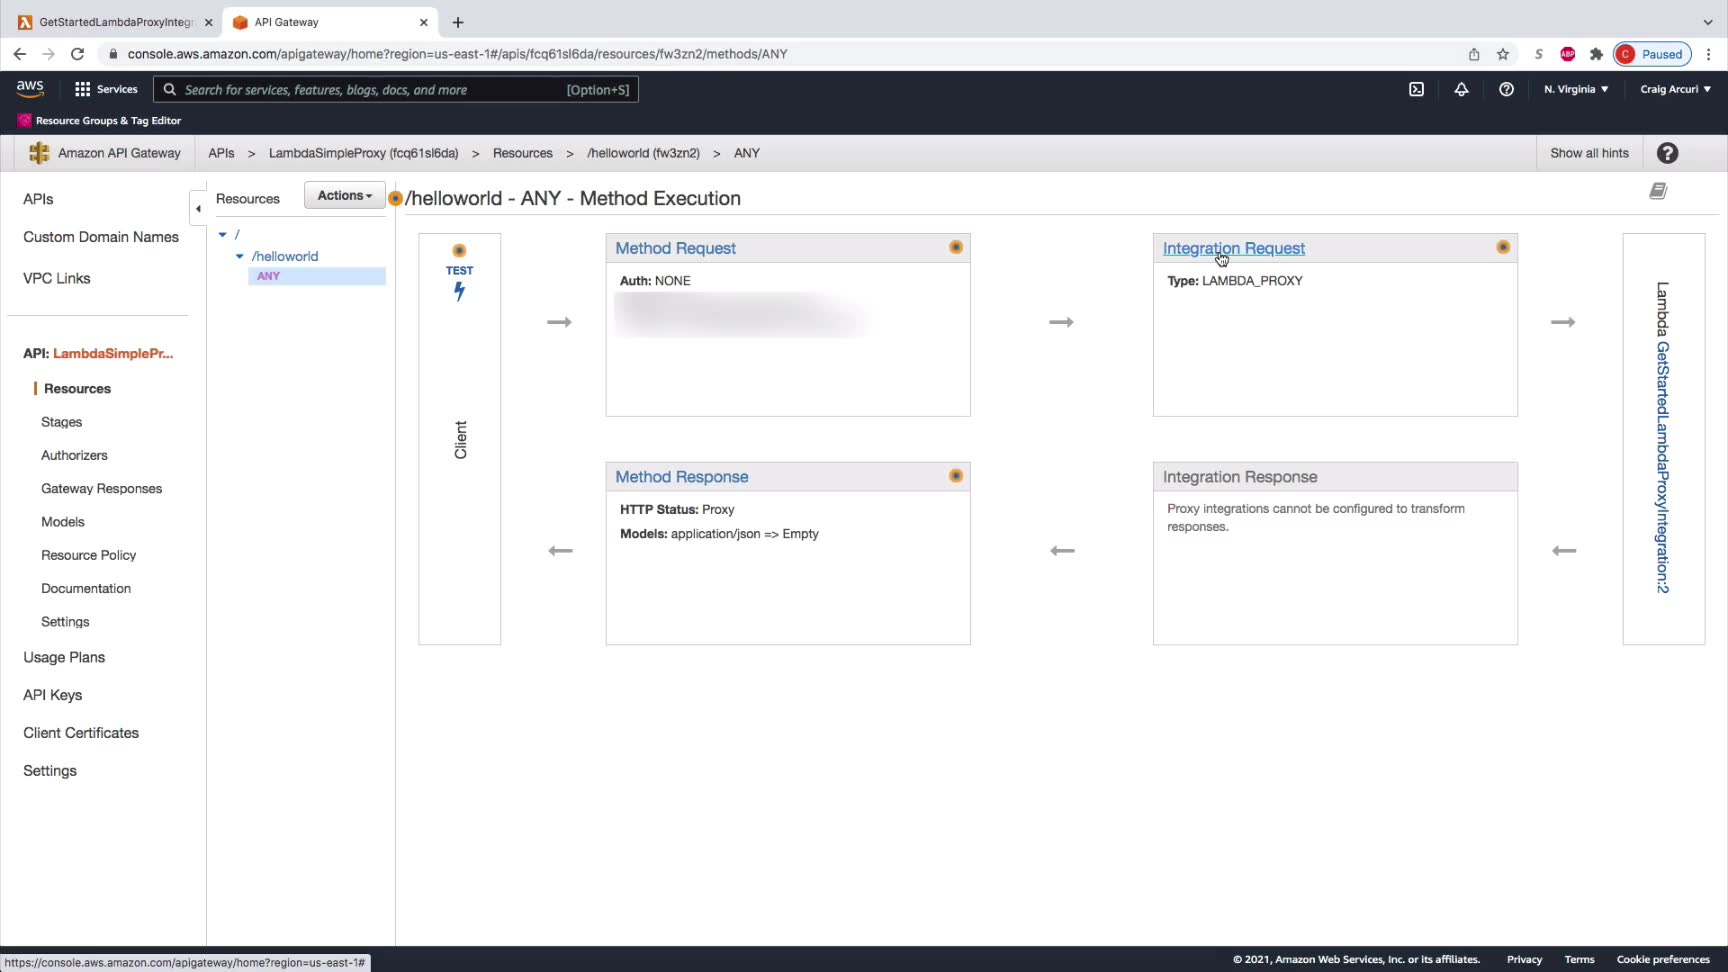This screenshot has width=1728, height=972.
Task: Bookmark this page with the star icon
Action: pos(1503,54)
